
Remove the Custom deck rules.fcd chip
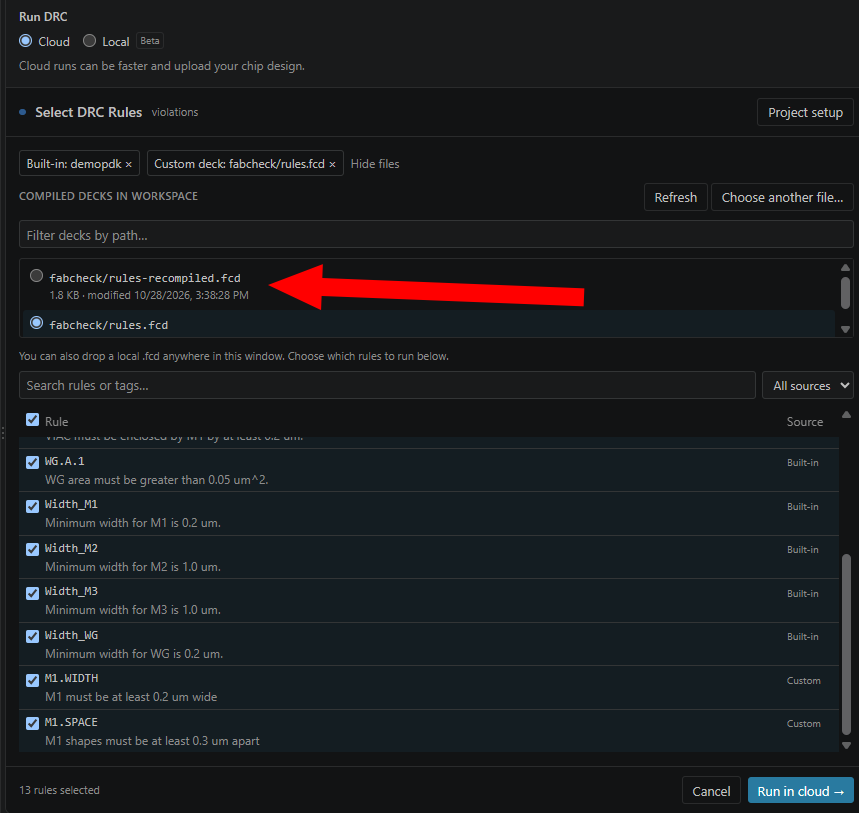point(332,164)
